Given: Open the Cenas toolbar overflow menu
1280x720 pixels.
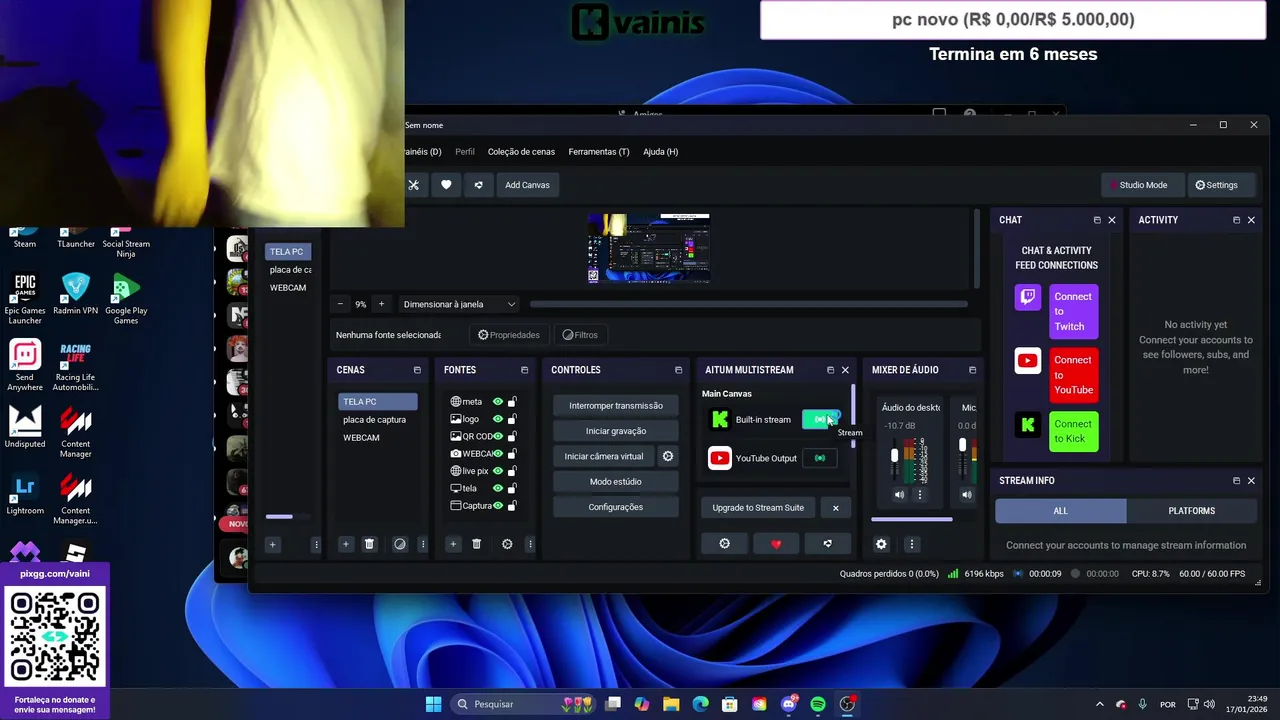Looking at the screenshot, I should pyautogui.click(x=422, y=544).
